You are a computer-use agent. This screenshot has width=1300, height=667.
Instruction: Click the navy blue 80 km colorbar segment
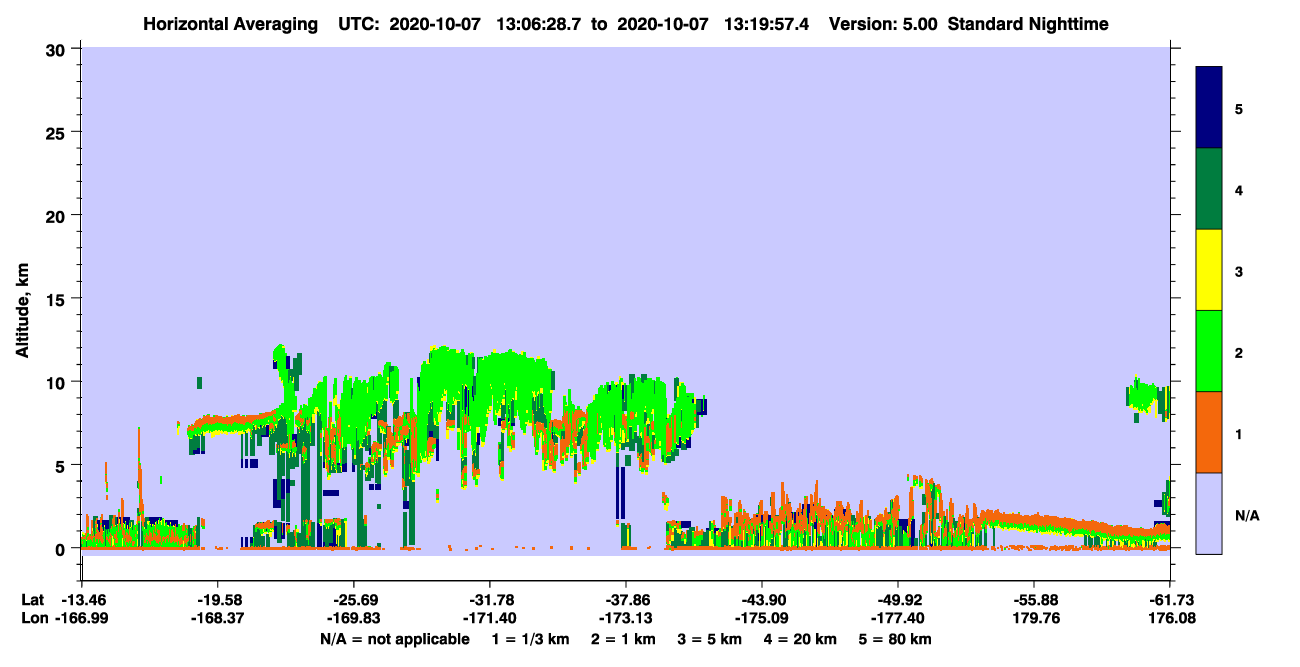point(1209,108)
